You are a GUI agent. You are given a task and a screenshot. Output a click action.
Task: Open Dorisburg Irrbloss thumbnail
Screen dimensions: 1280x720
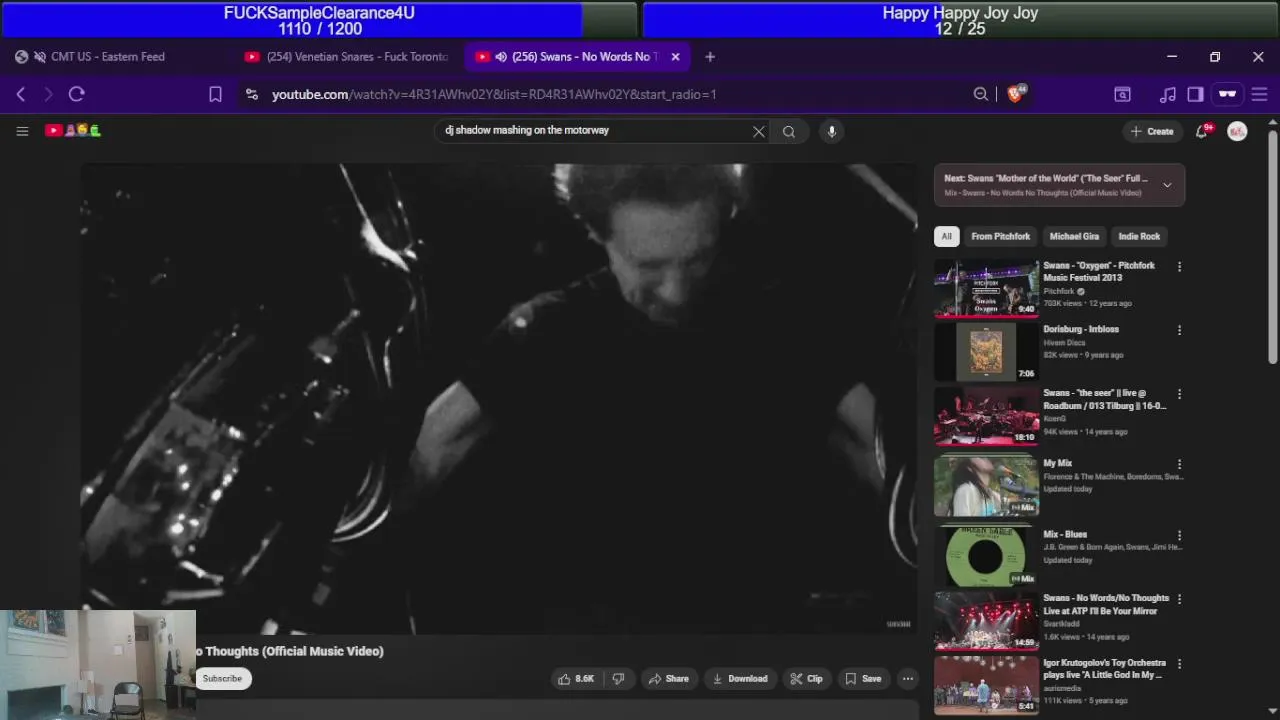click(x=986, y=352)
